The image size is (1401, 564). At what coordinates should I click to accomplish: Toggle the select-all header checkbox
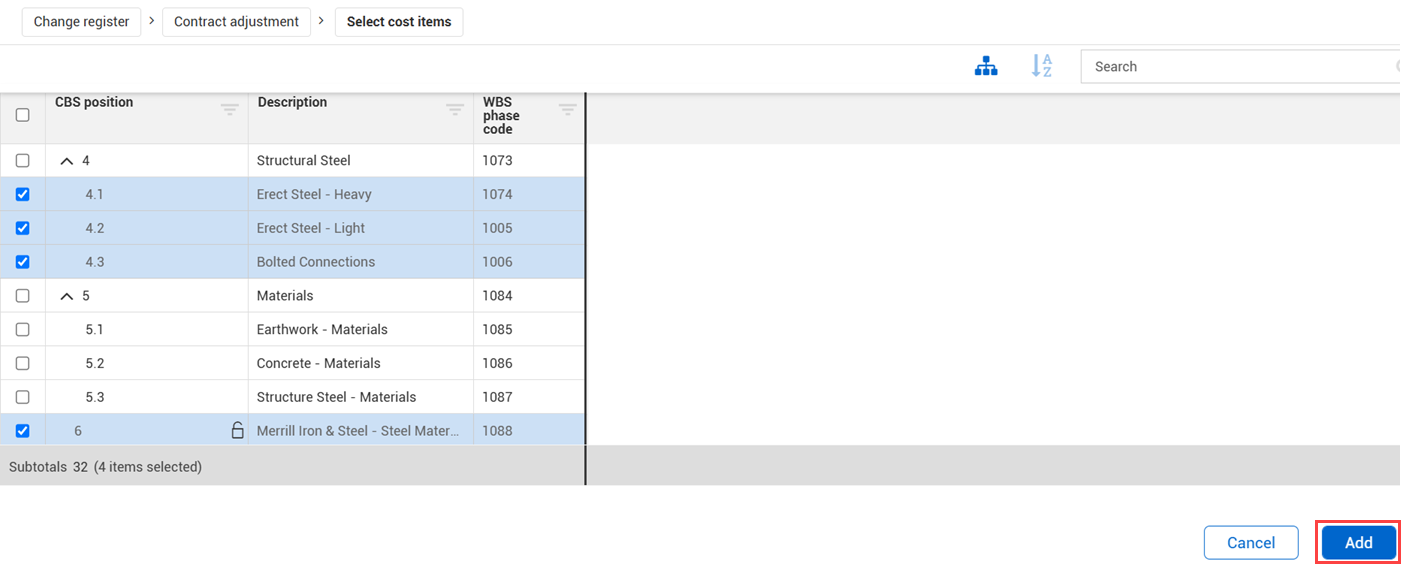point(23,115)
